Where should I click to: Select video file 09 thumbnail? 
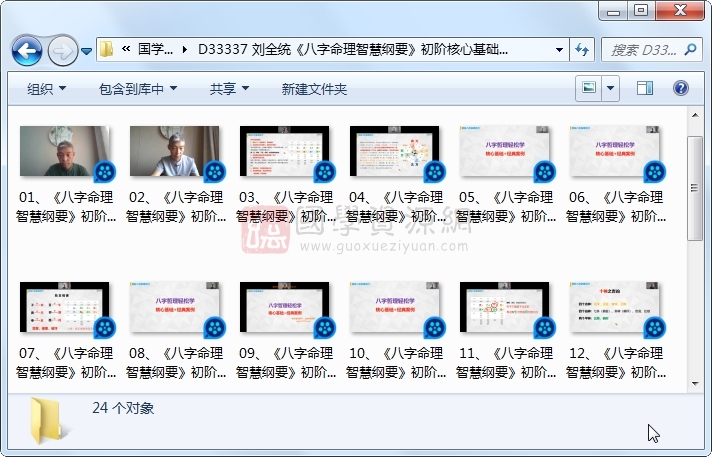(x=286, y=309)
